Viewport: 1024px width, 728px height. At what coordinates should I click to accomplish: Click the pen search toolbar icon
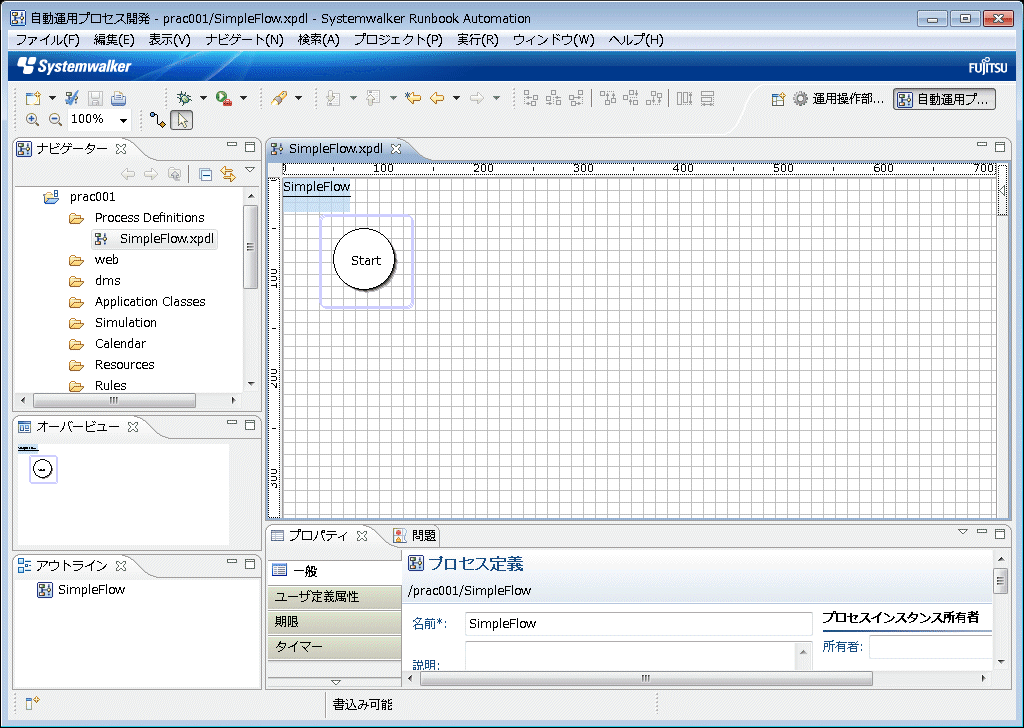280,99
